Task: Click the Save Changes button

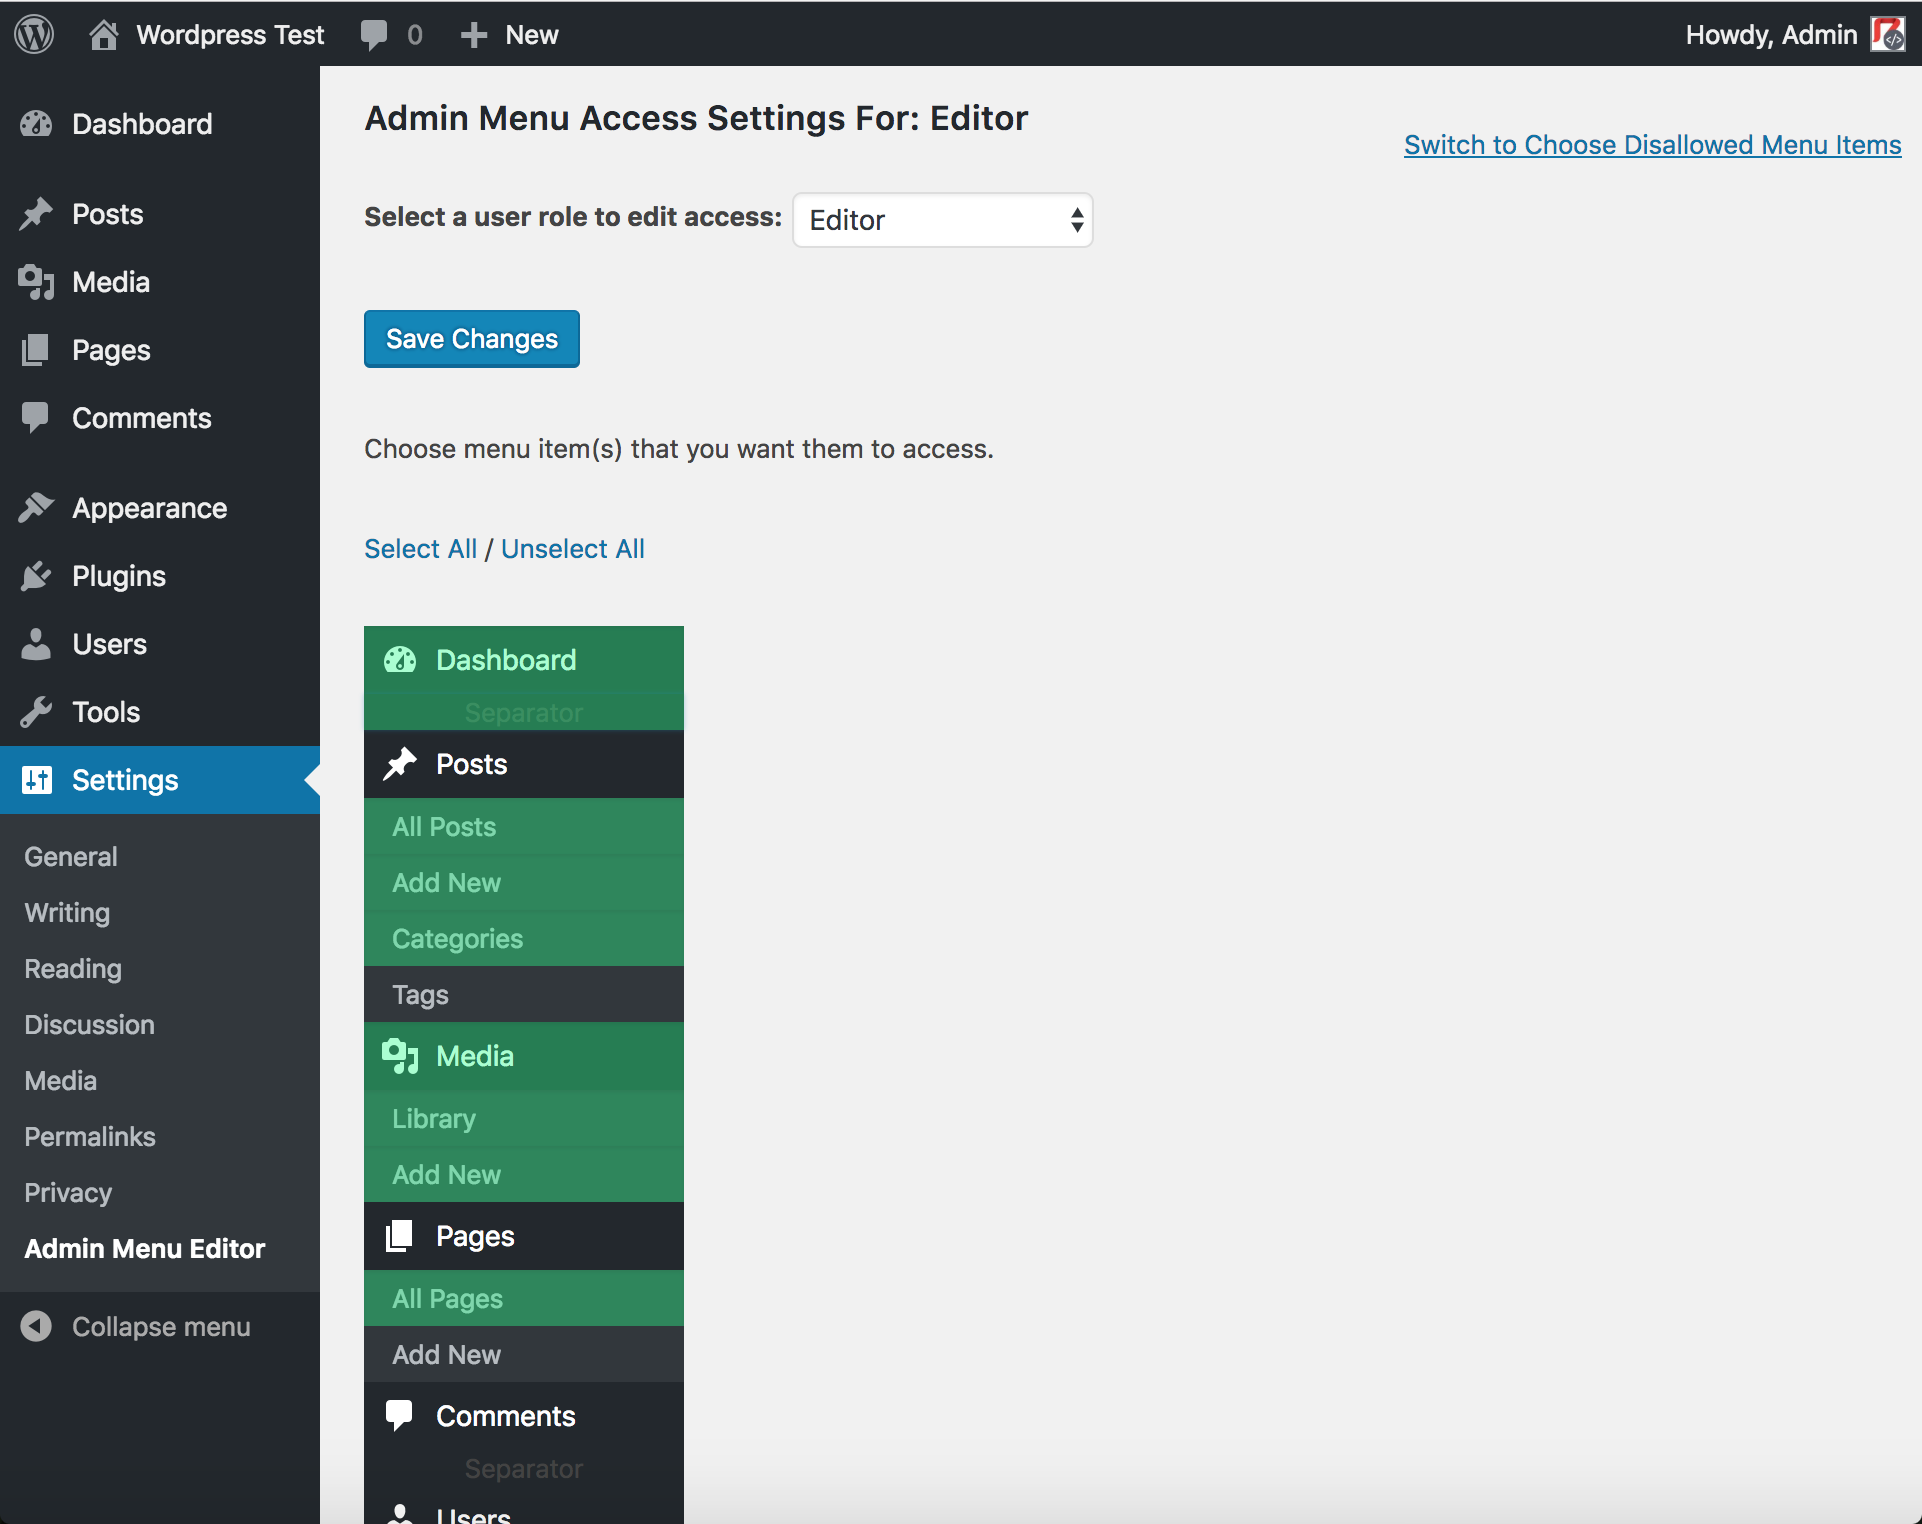Action: tap(472, 339)
